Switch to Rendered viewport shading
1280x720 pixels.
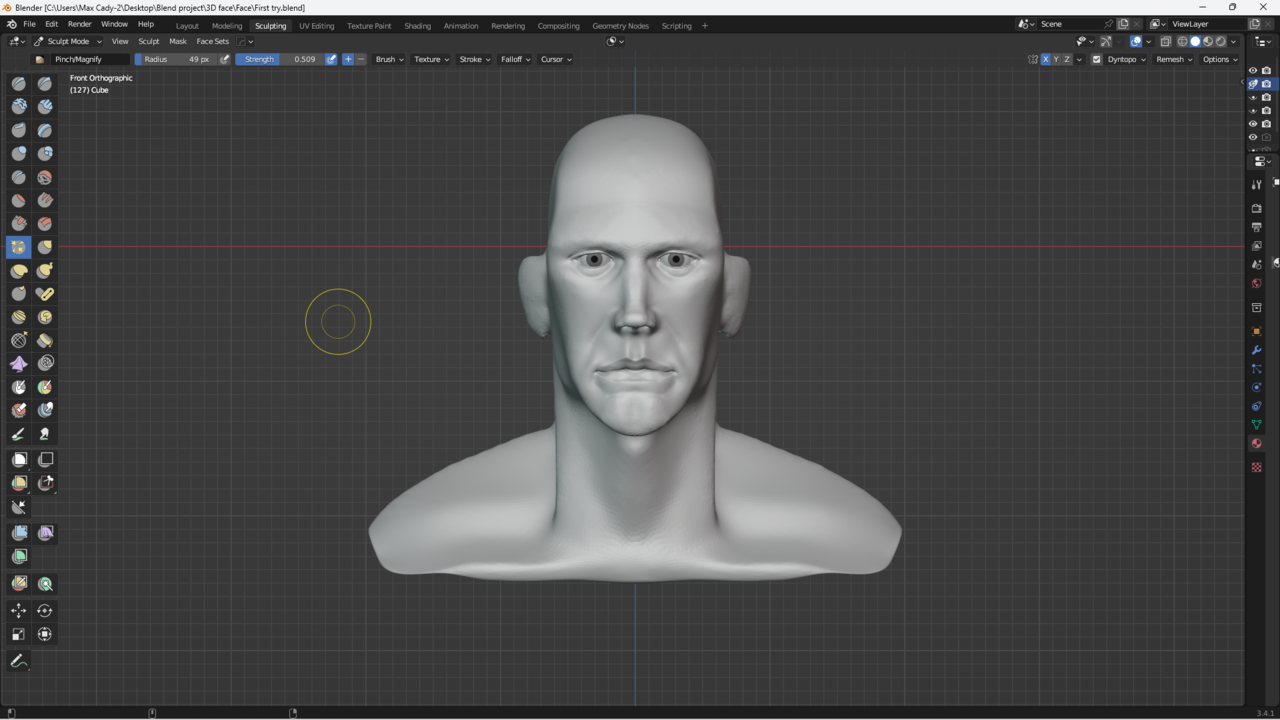1221,41
